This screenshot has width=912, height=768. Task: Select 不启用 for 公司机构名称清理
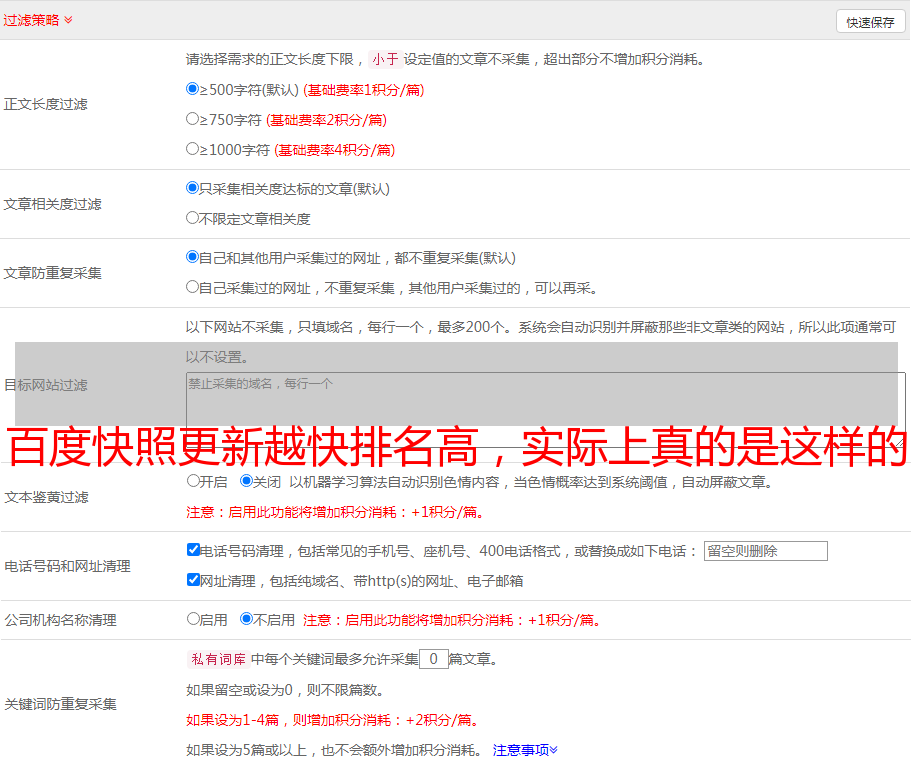[x=247, y=618]
